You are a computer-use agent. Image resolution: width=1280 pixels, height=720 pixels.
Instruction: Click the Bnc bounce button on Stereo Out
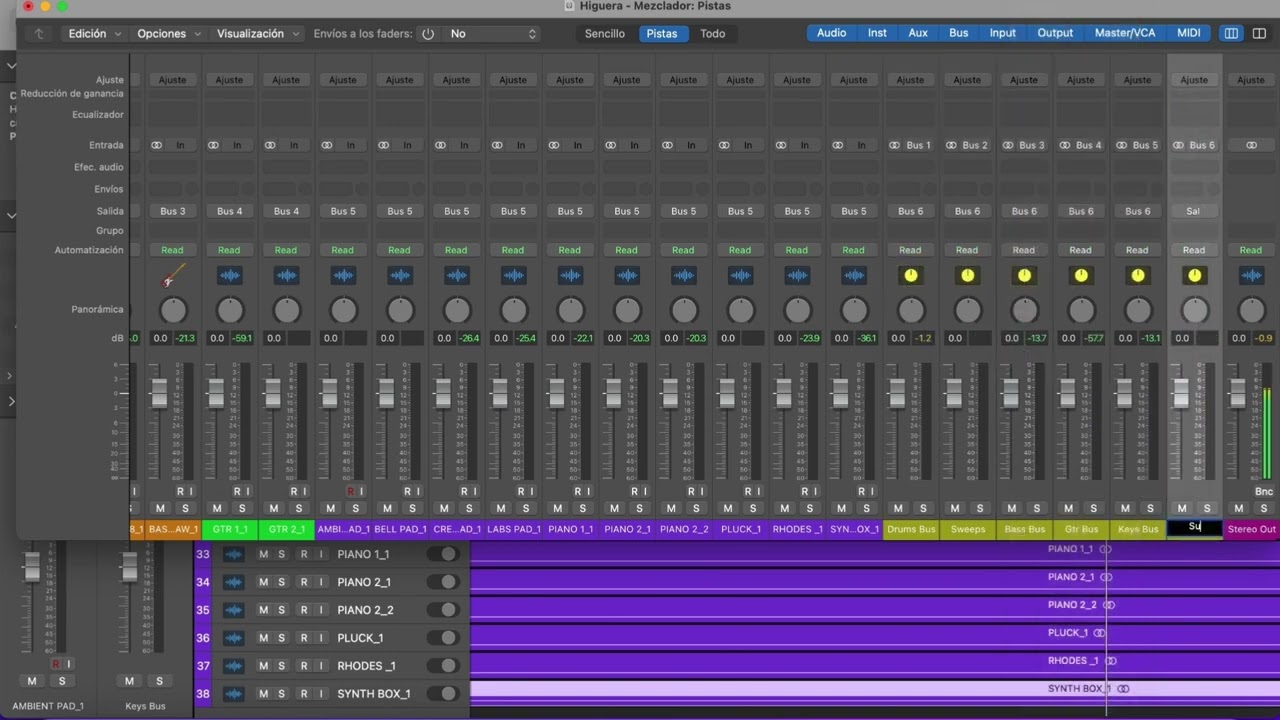pyautogui.click(x=1264, y=492)
